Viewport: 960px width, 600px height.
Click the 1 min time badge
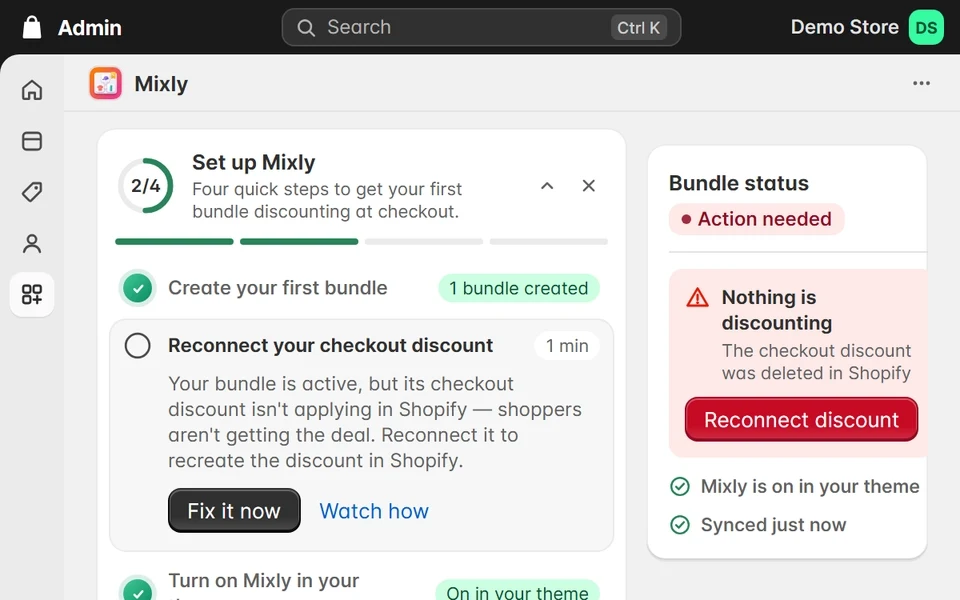567,345
